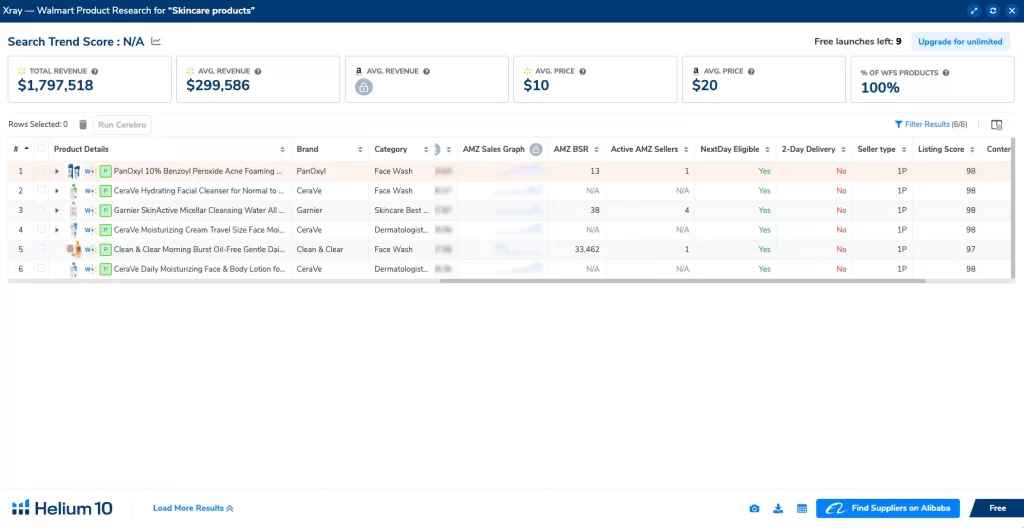Click the Free plan badge
This screenshot has width=1024, height=528.
[997, 508]
